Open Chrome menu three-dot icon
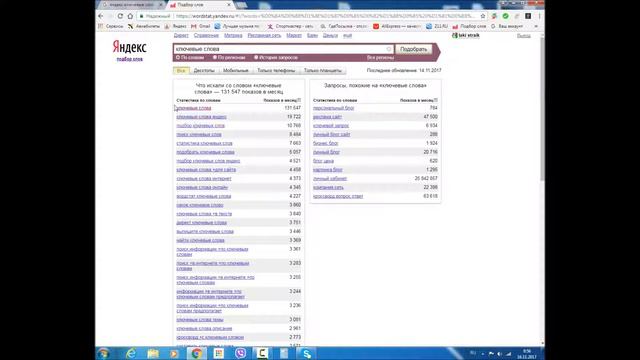This screenshot has height=360, width=640. click(x=539, y=16)
